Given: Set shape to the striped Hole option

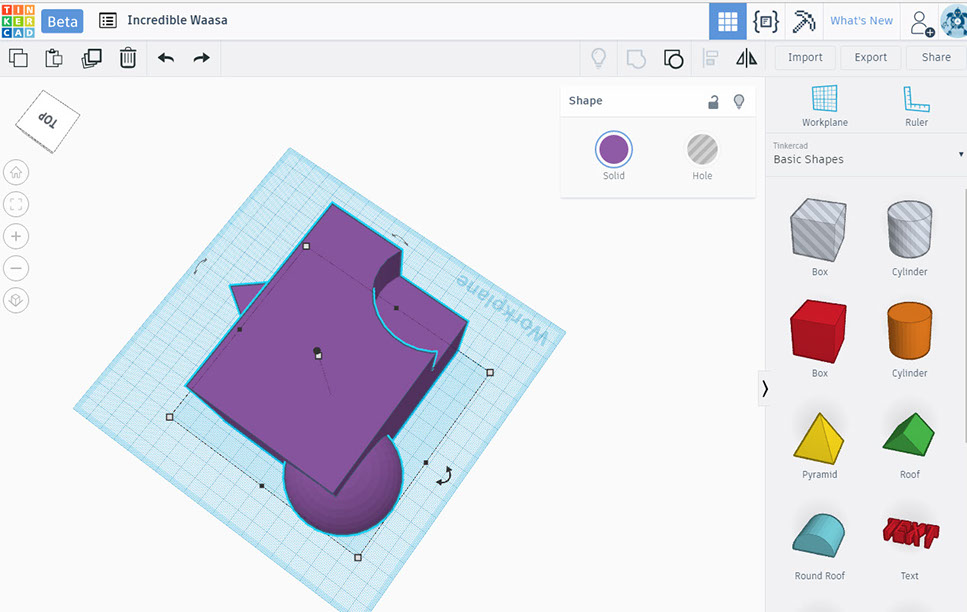Looking at the screenshot, I should pos(702,149).
